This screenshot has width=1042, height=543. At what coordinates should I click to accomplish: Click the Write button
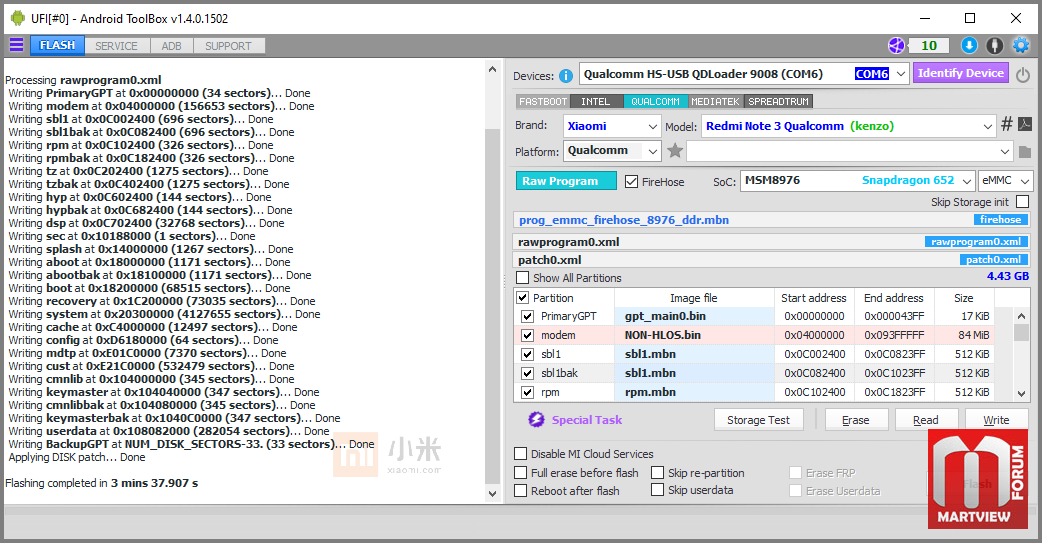[x=996, y=419]
